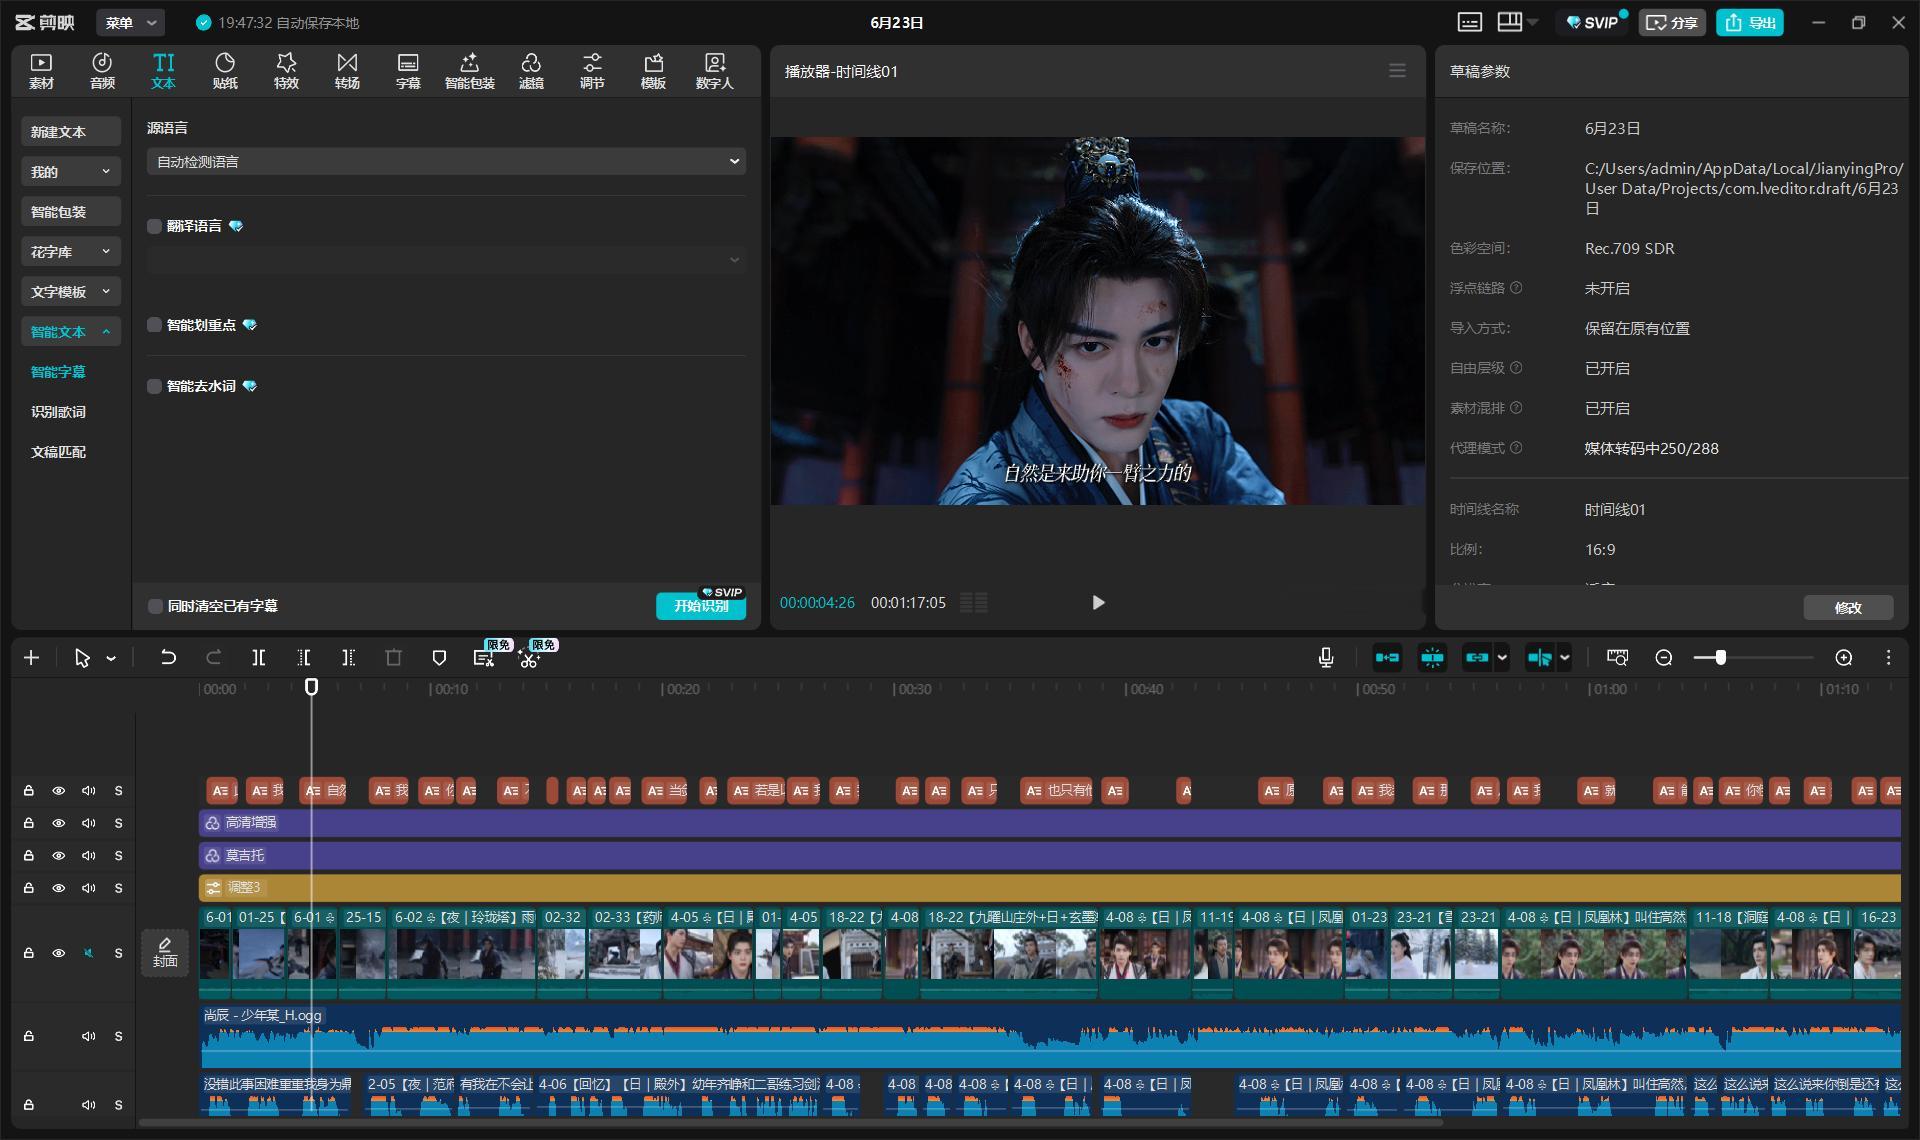Click the timeline zoom-in plus icon
Image resolution: width=1920 pixels, height=1140 pixels.
[1844, 658]
